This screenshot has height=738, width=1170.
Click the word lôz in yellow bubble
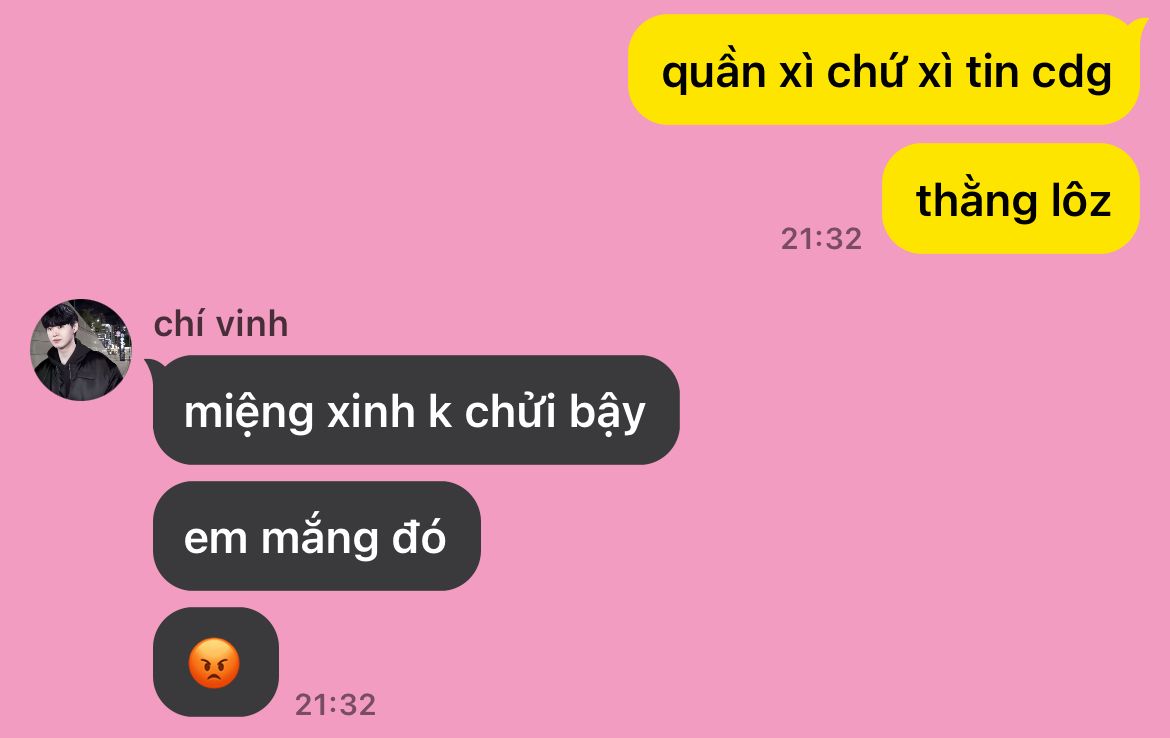[1082, 199]
